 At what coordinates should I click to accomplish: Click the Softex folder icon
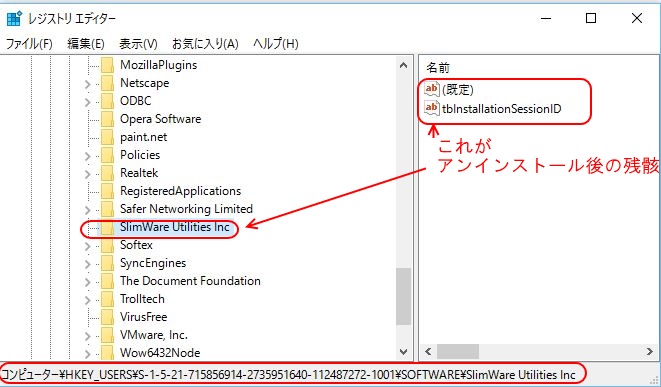click(107, 245)
